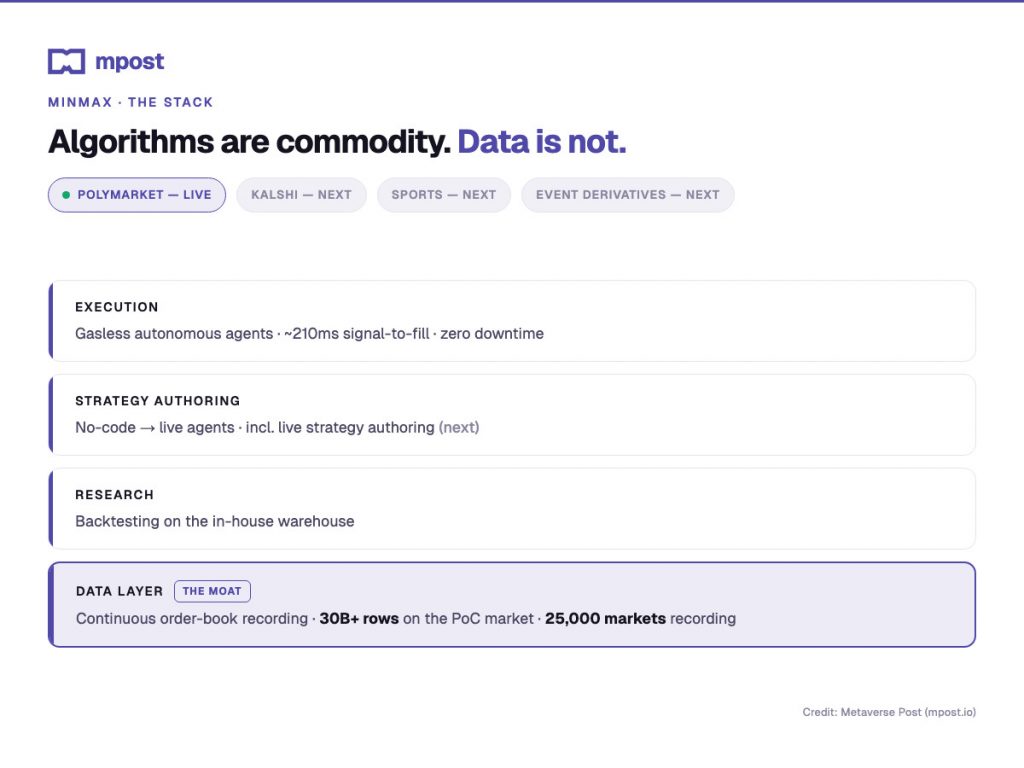This screenshot has width=1024, height=768.
Task: Click the '(next)' label in Strategy Authoring
Action: coord(459,428)
